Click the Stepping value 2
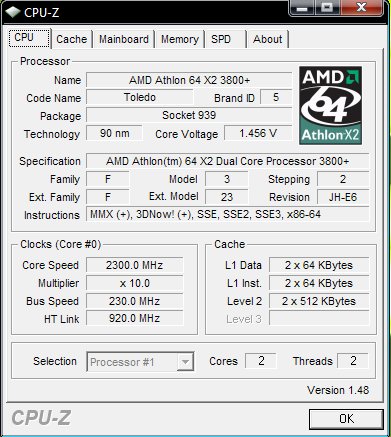The width and height of the screenshot is (391, 437). (x=343, y=179)
